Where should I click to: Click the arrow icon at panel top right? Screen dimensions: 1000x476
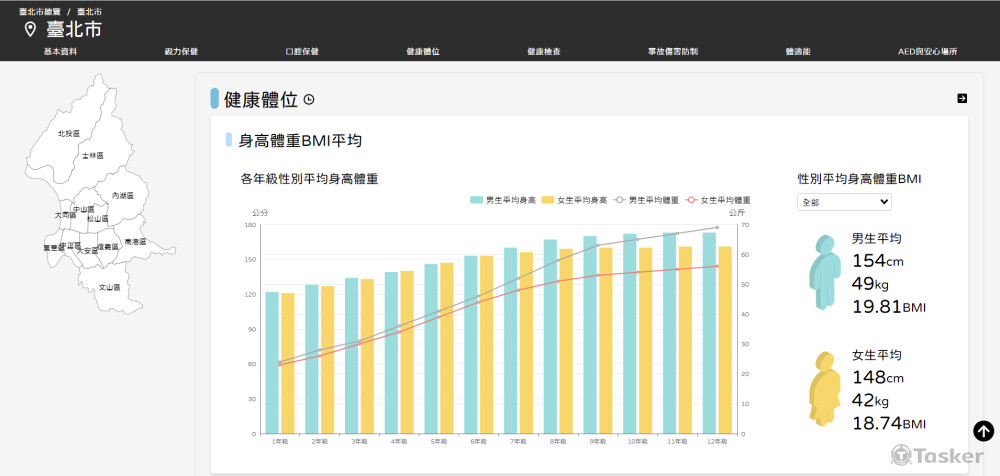(962, 98)
